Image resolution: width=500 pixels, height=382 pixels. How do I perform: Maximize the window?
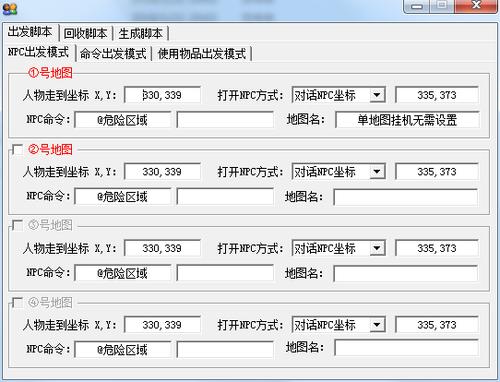click(x=442, y=5)
